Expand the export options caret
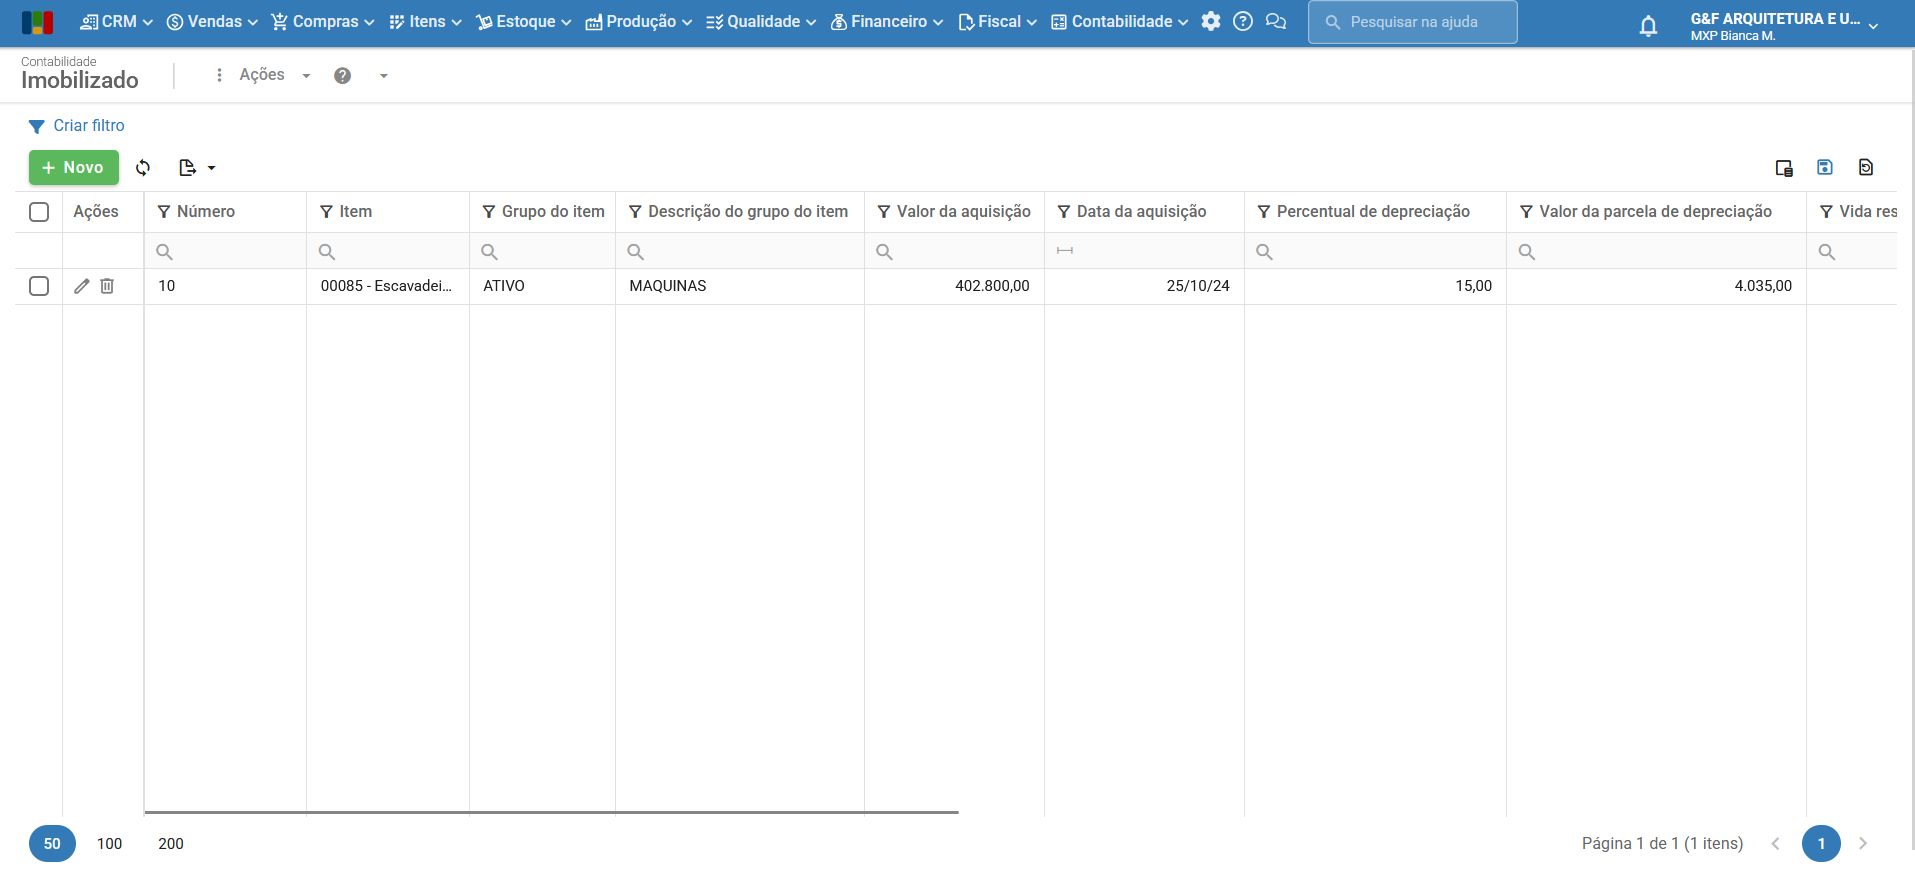1915x876 pixels. [x=211, y=168]
